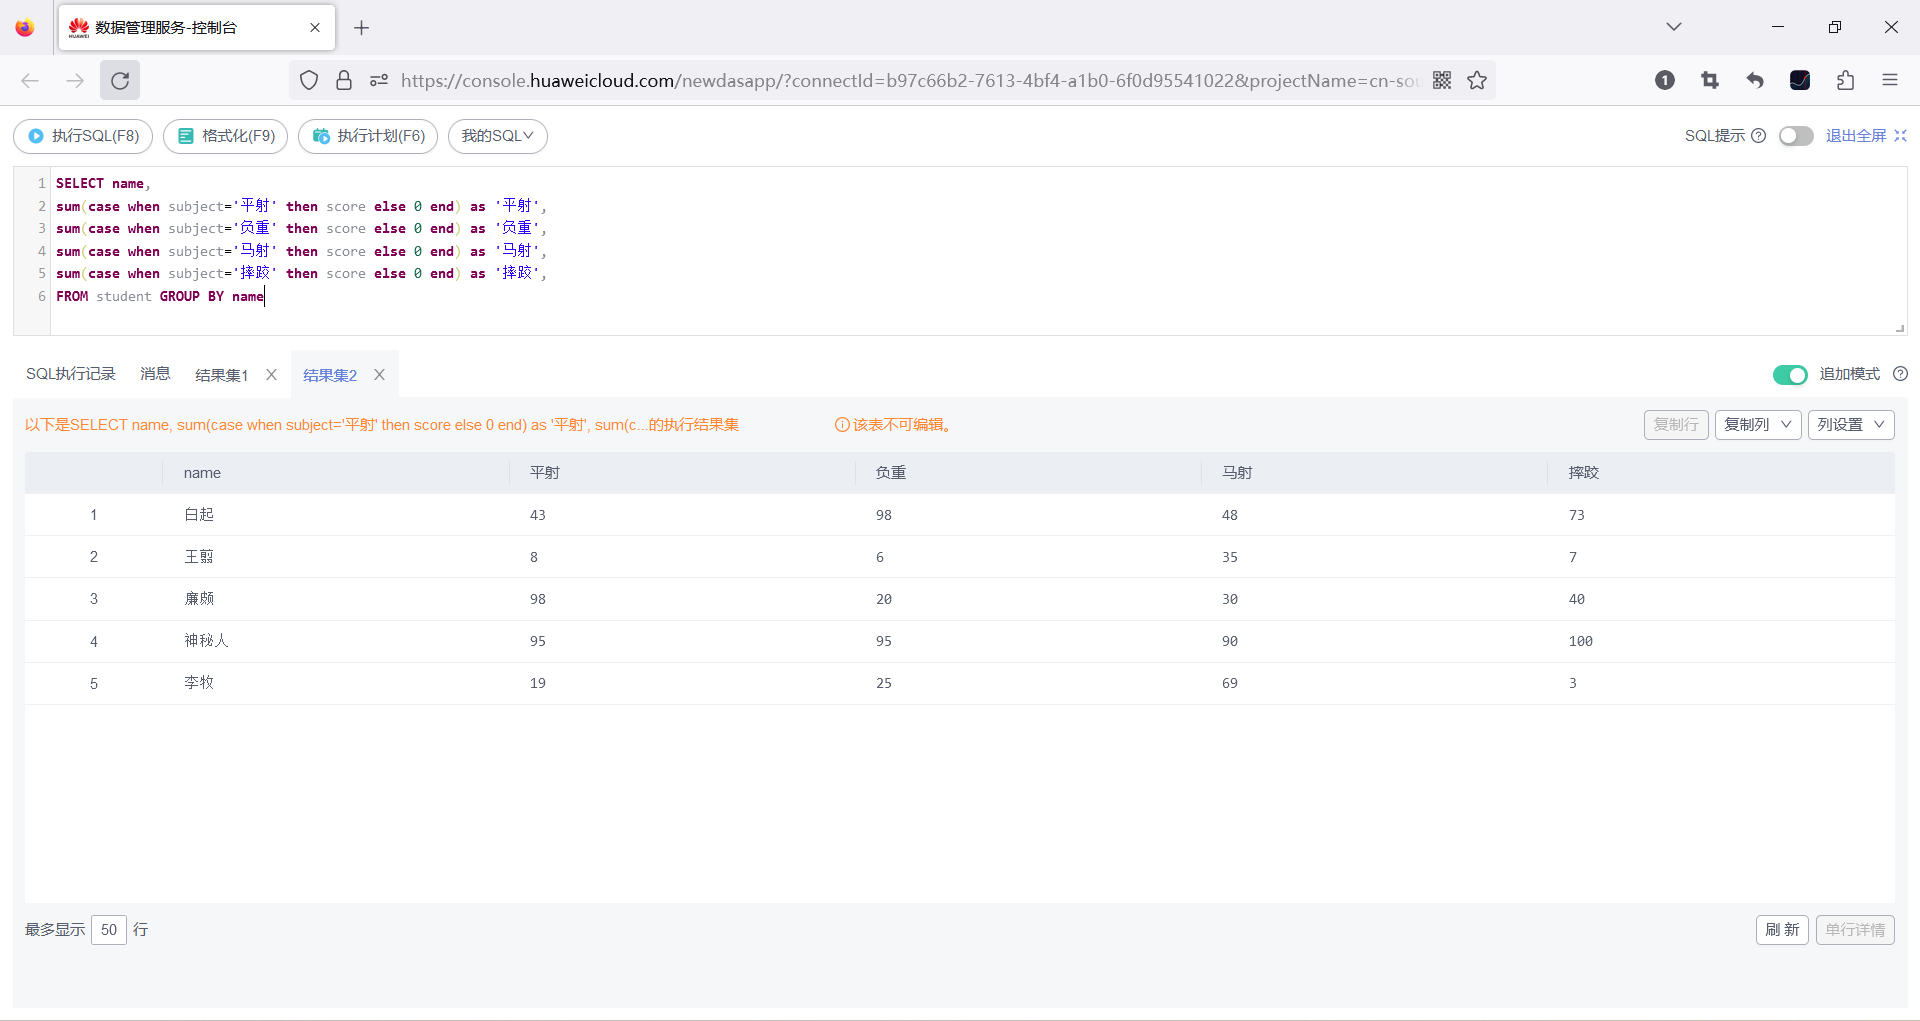
Task: Click the 平射 column header
Action: click(682, 473)
